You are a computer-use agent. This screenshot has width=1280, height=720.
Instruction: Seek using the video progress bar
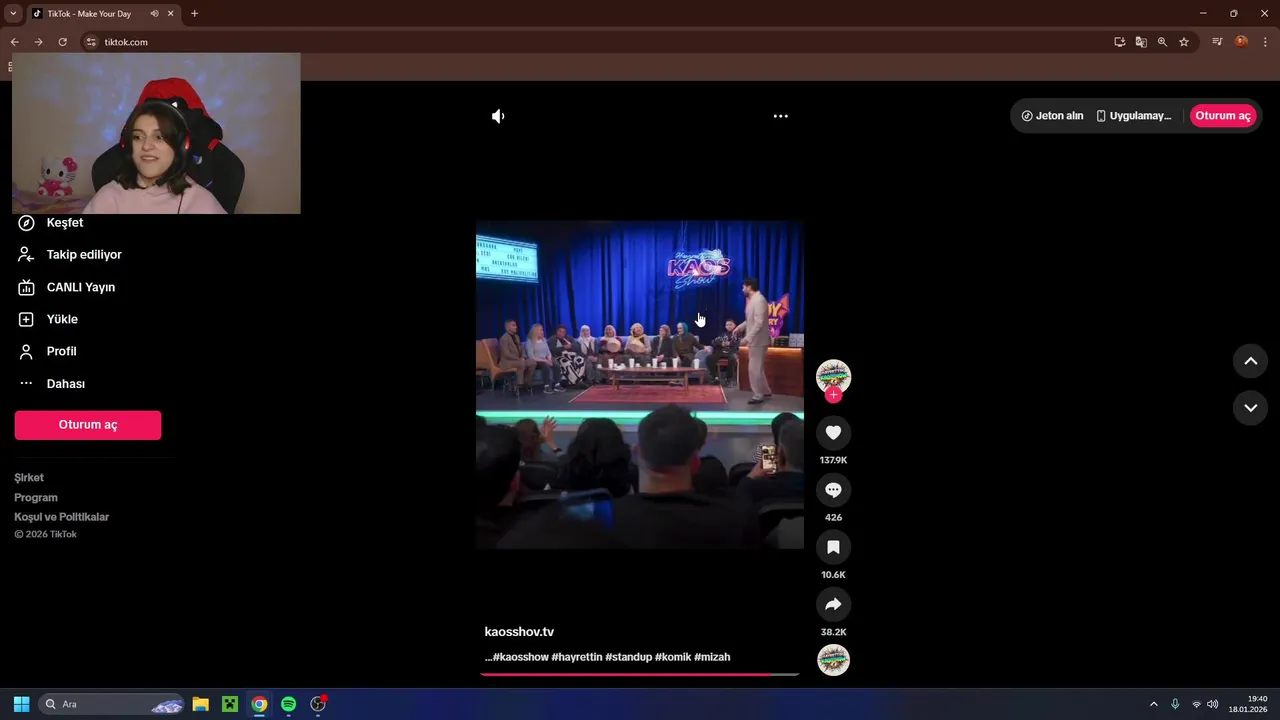[x=640, y=674]
